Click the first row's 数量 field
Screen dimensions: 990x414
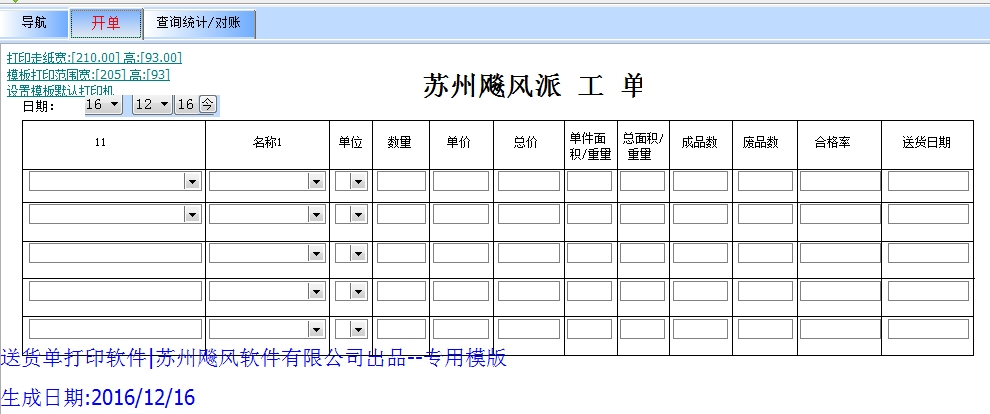pos(402,181)
